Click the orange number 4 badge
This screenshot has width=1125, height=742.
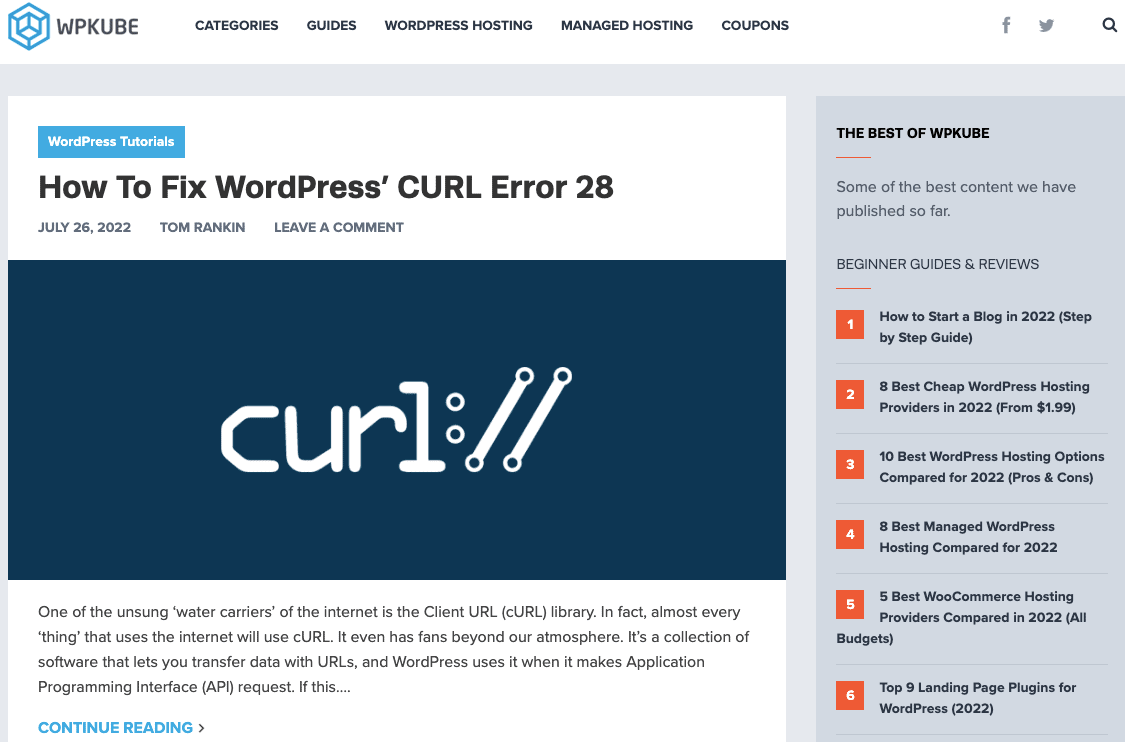[x=850, y=534]
